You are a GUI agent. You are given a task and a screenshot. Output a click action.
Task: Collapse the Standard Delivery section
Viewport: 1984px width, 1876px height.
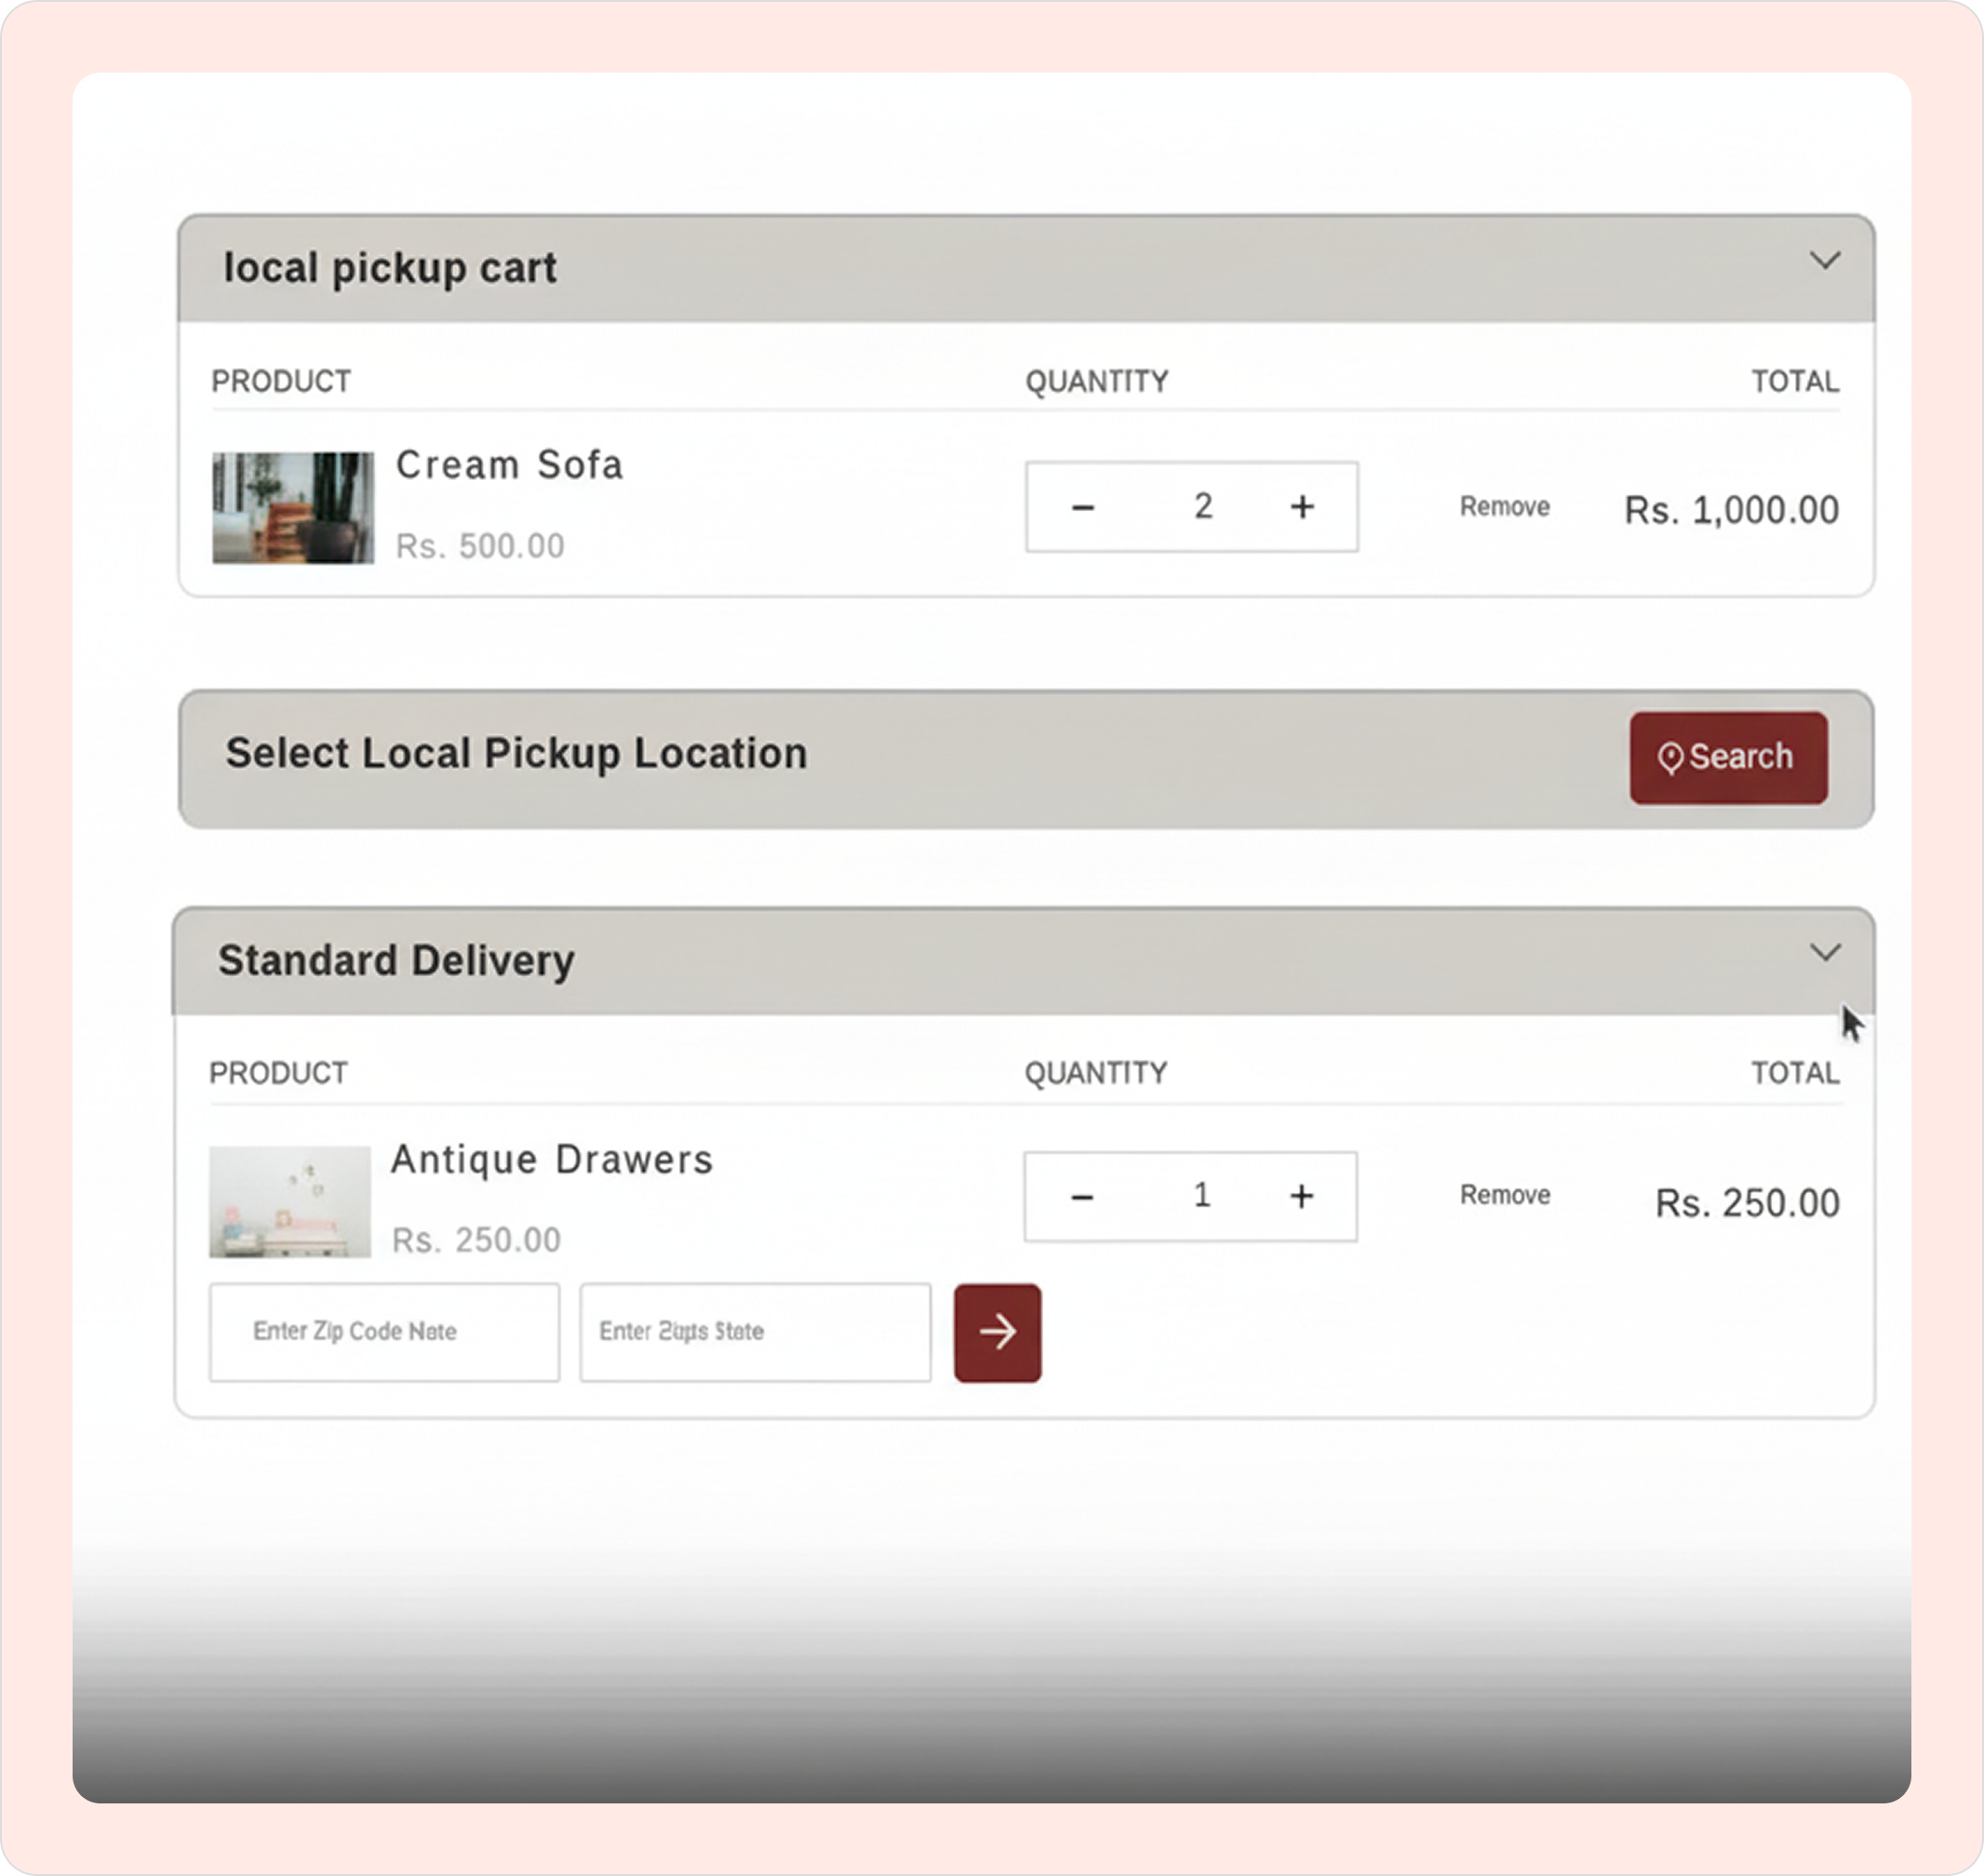1825,953
